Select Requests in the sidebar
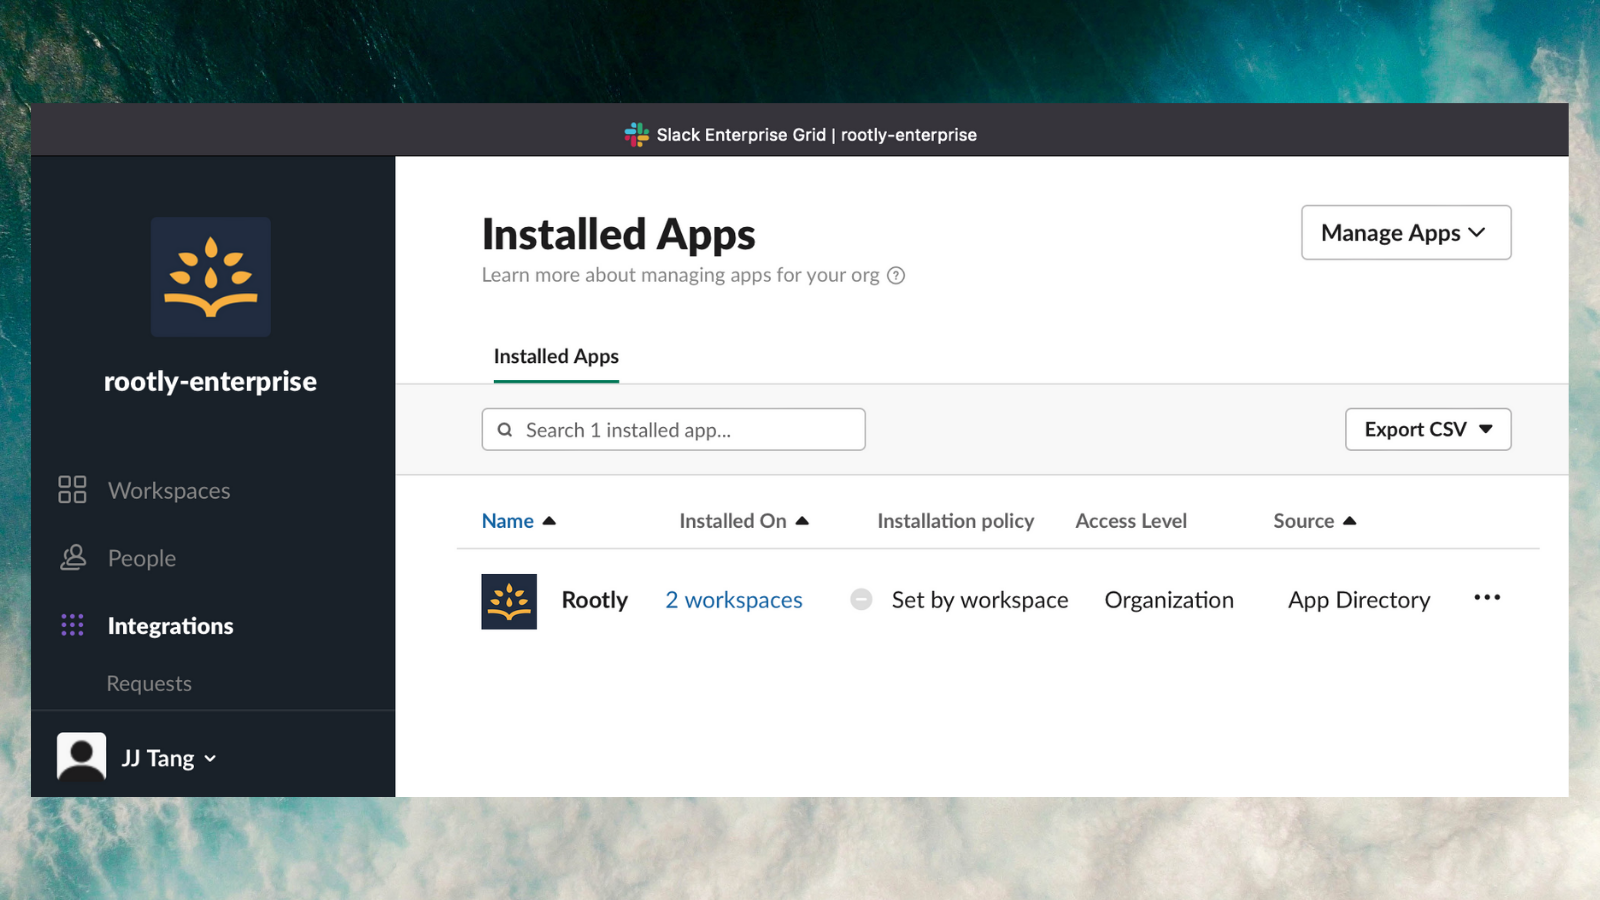This screenshot has height=900, width=1600. point(148,683)
